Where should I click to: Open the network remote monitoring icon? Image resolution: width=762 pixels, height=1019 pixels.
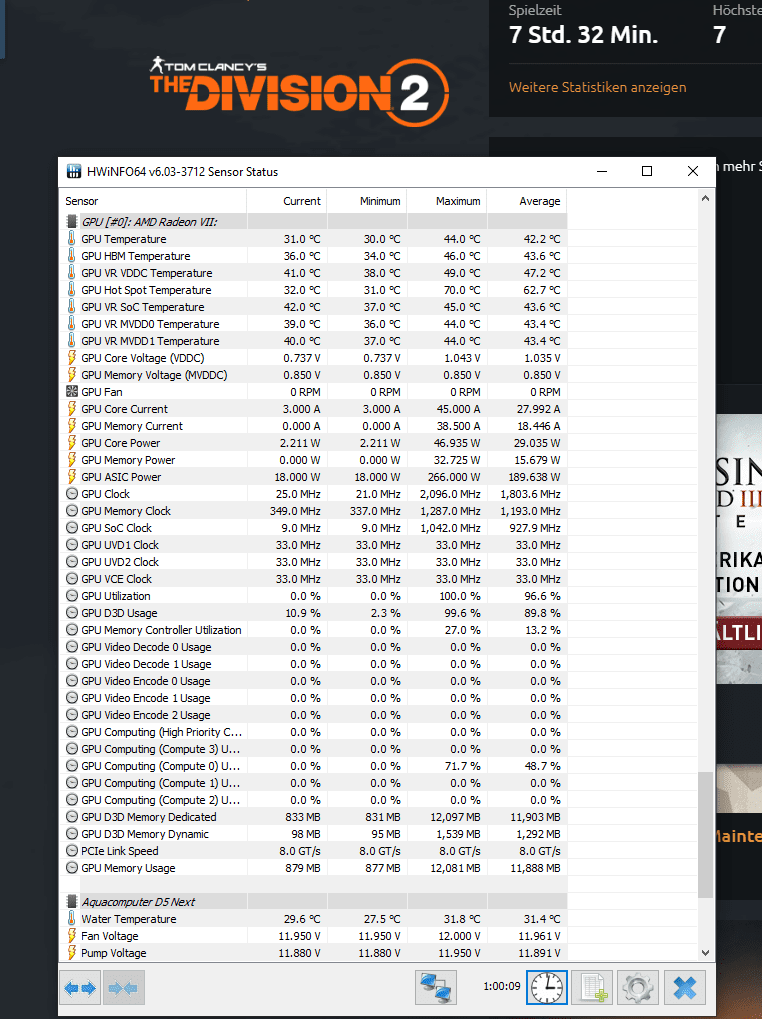(436, 988)
